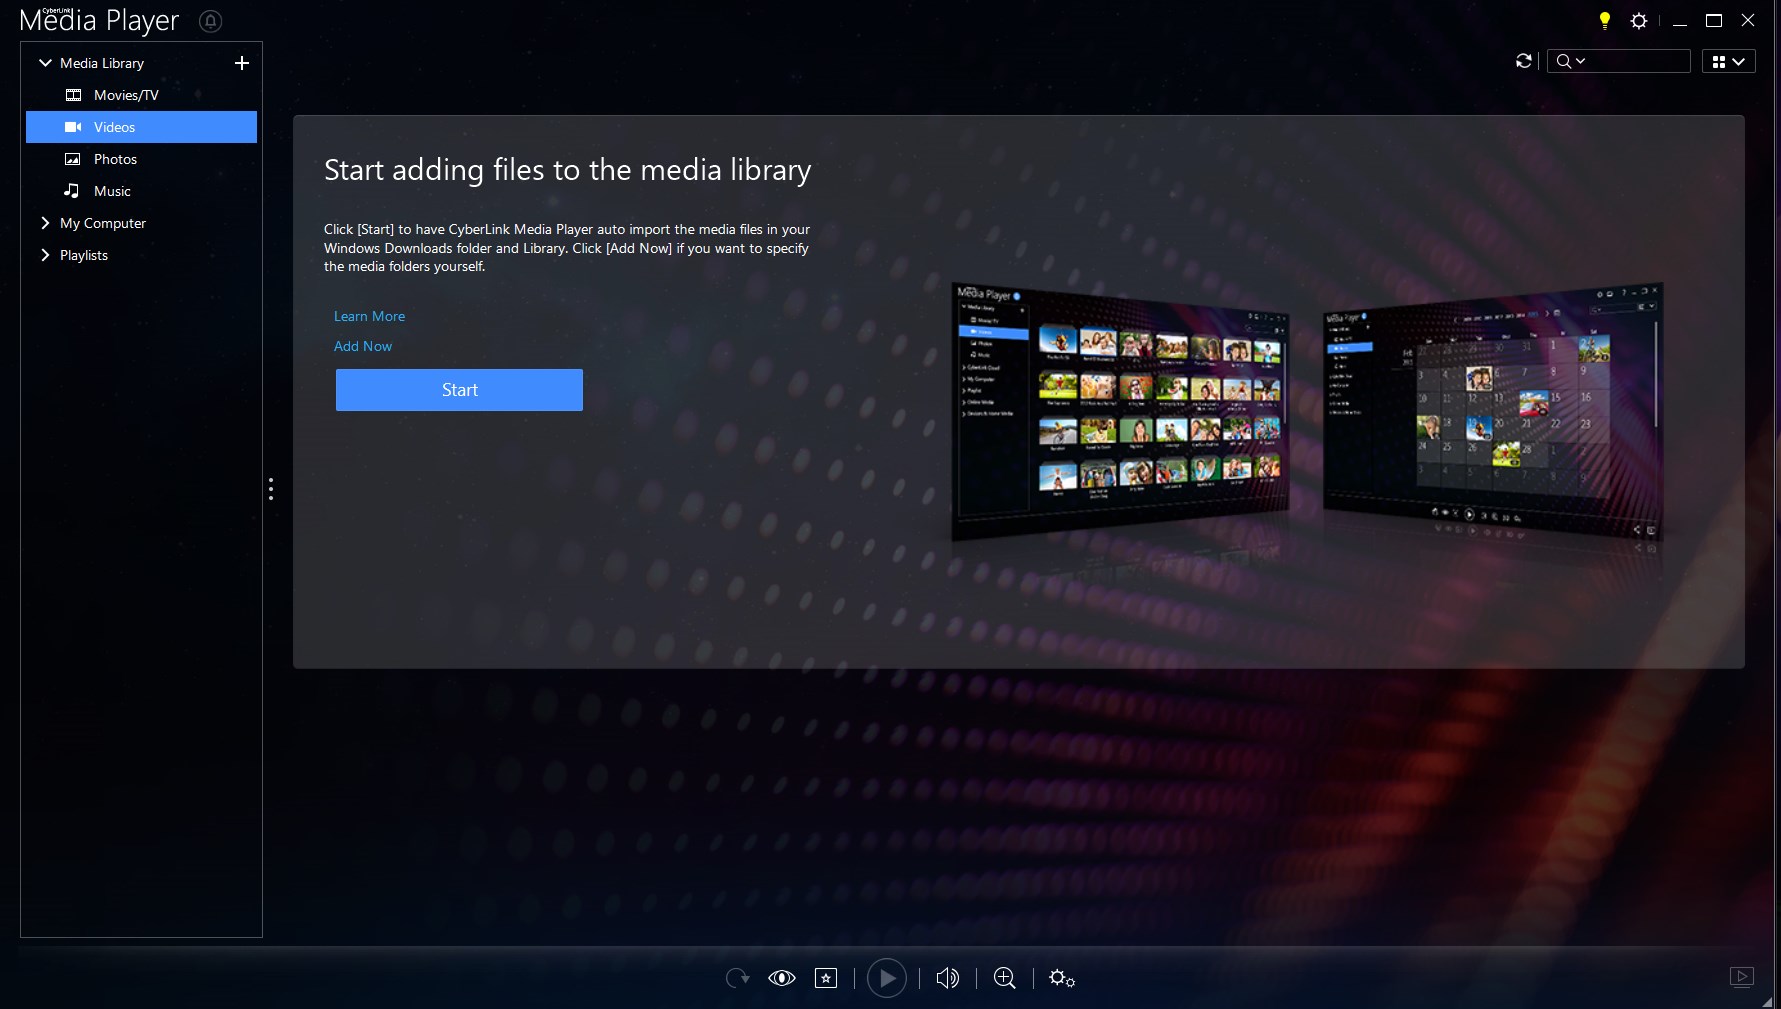This screenshot has width=1781, height=1009.
Task: Open the Learn More link
Action: point(369,316)
